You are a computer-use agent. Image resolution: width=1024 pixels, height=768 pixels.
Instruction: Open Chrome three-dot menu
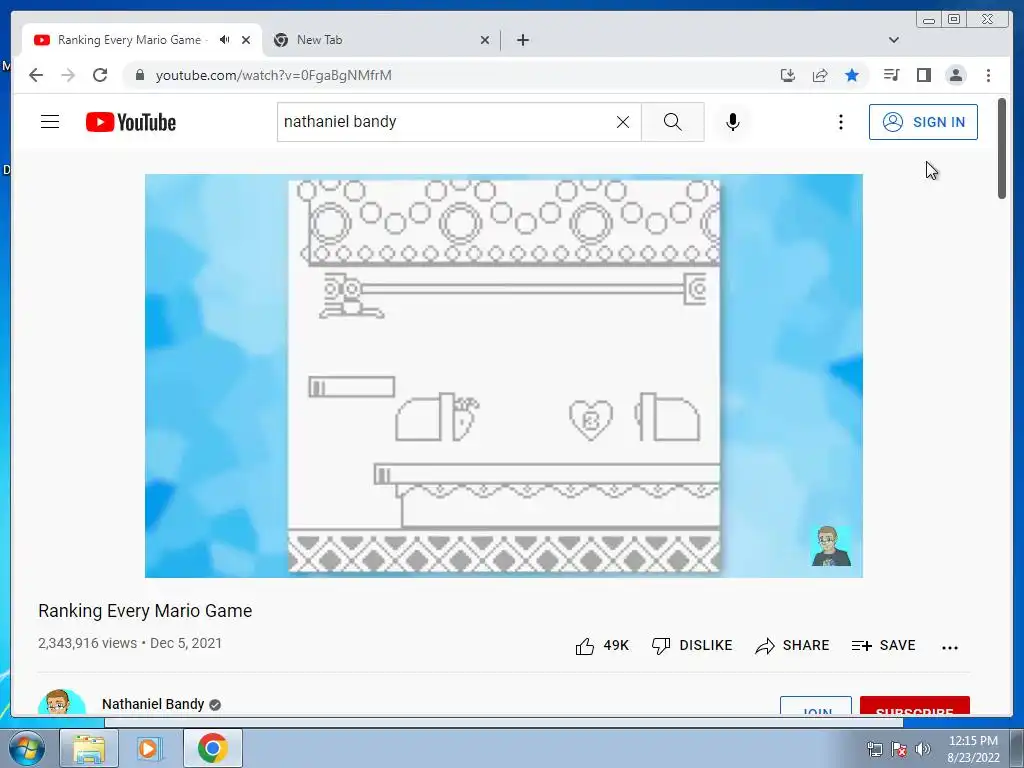tap(988, 75)
